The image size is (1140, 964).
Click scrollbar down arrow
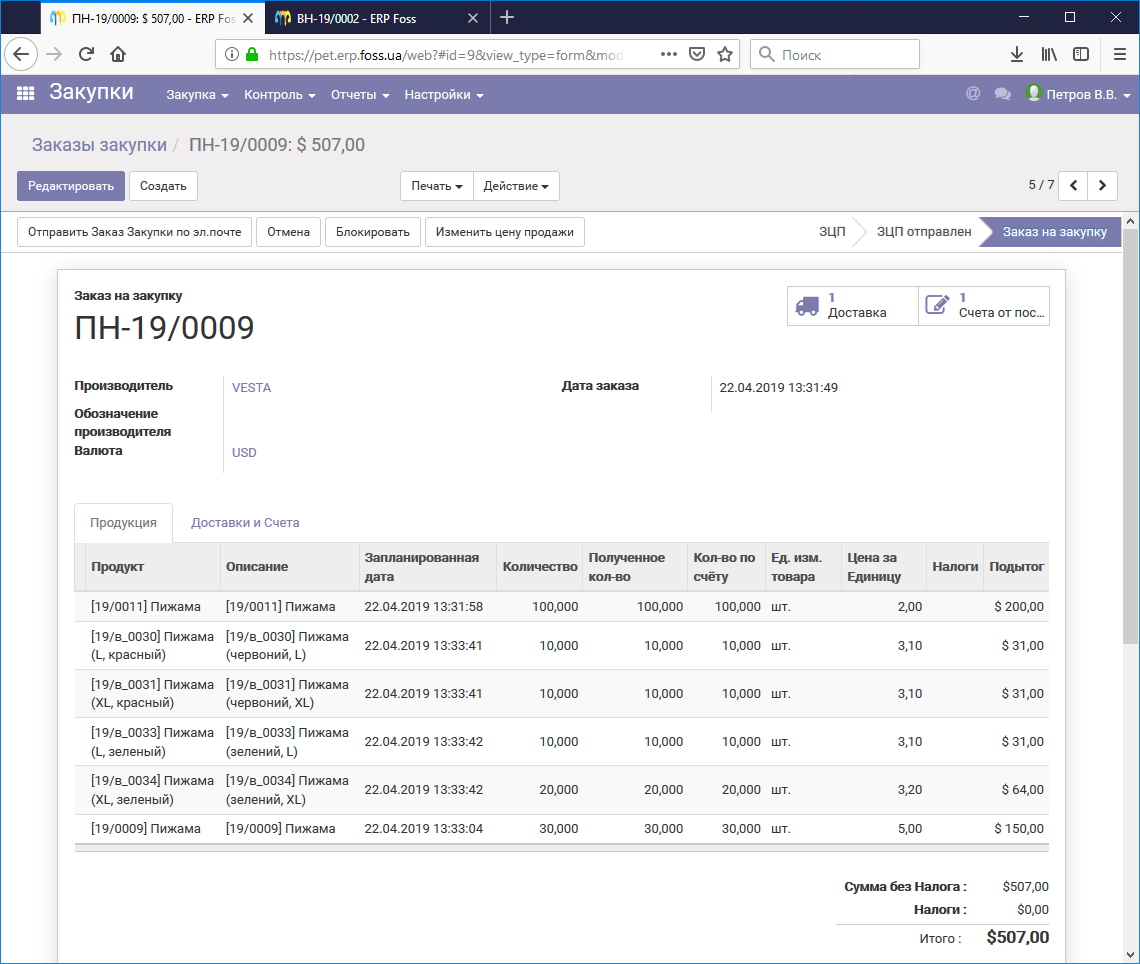(1130, 955)
